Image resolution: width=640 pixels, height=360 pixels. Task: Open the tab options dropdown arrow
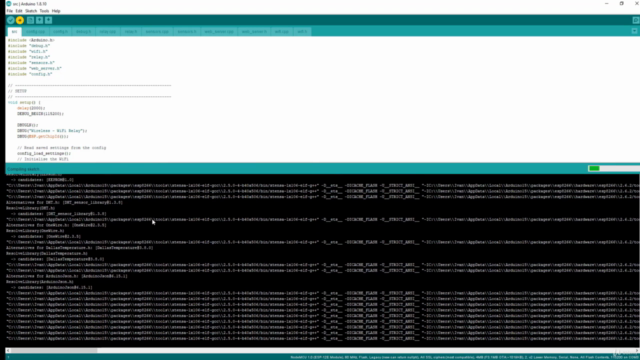pos(634,31)
